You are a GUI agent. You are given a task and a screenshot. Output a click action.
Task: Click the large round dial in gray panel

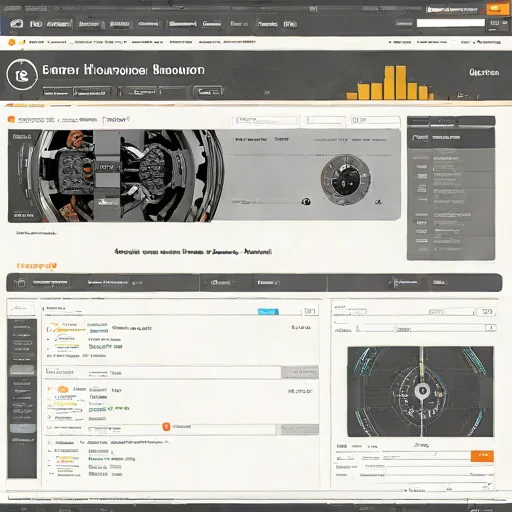pyautogui.click(x=346, y=179)
